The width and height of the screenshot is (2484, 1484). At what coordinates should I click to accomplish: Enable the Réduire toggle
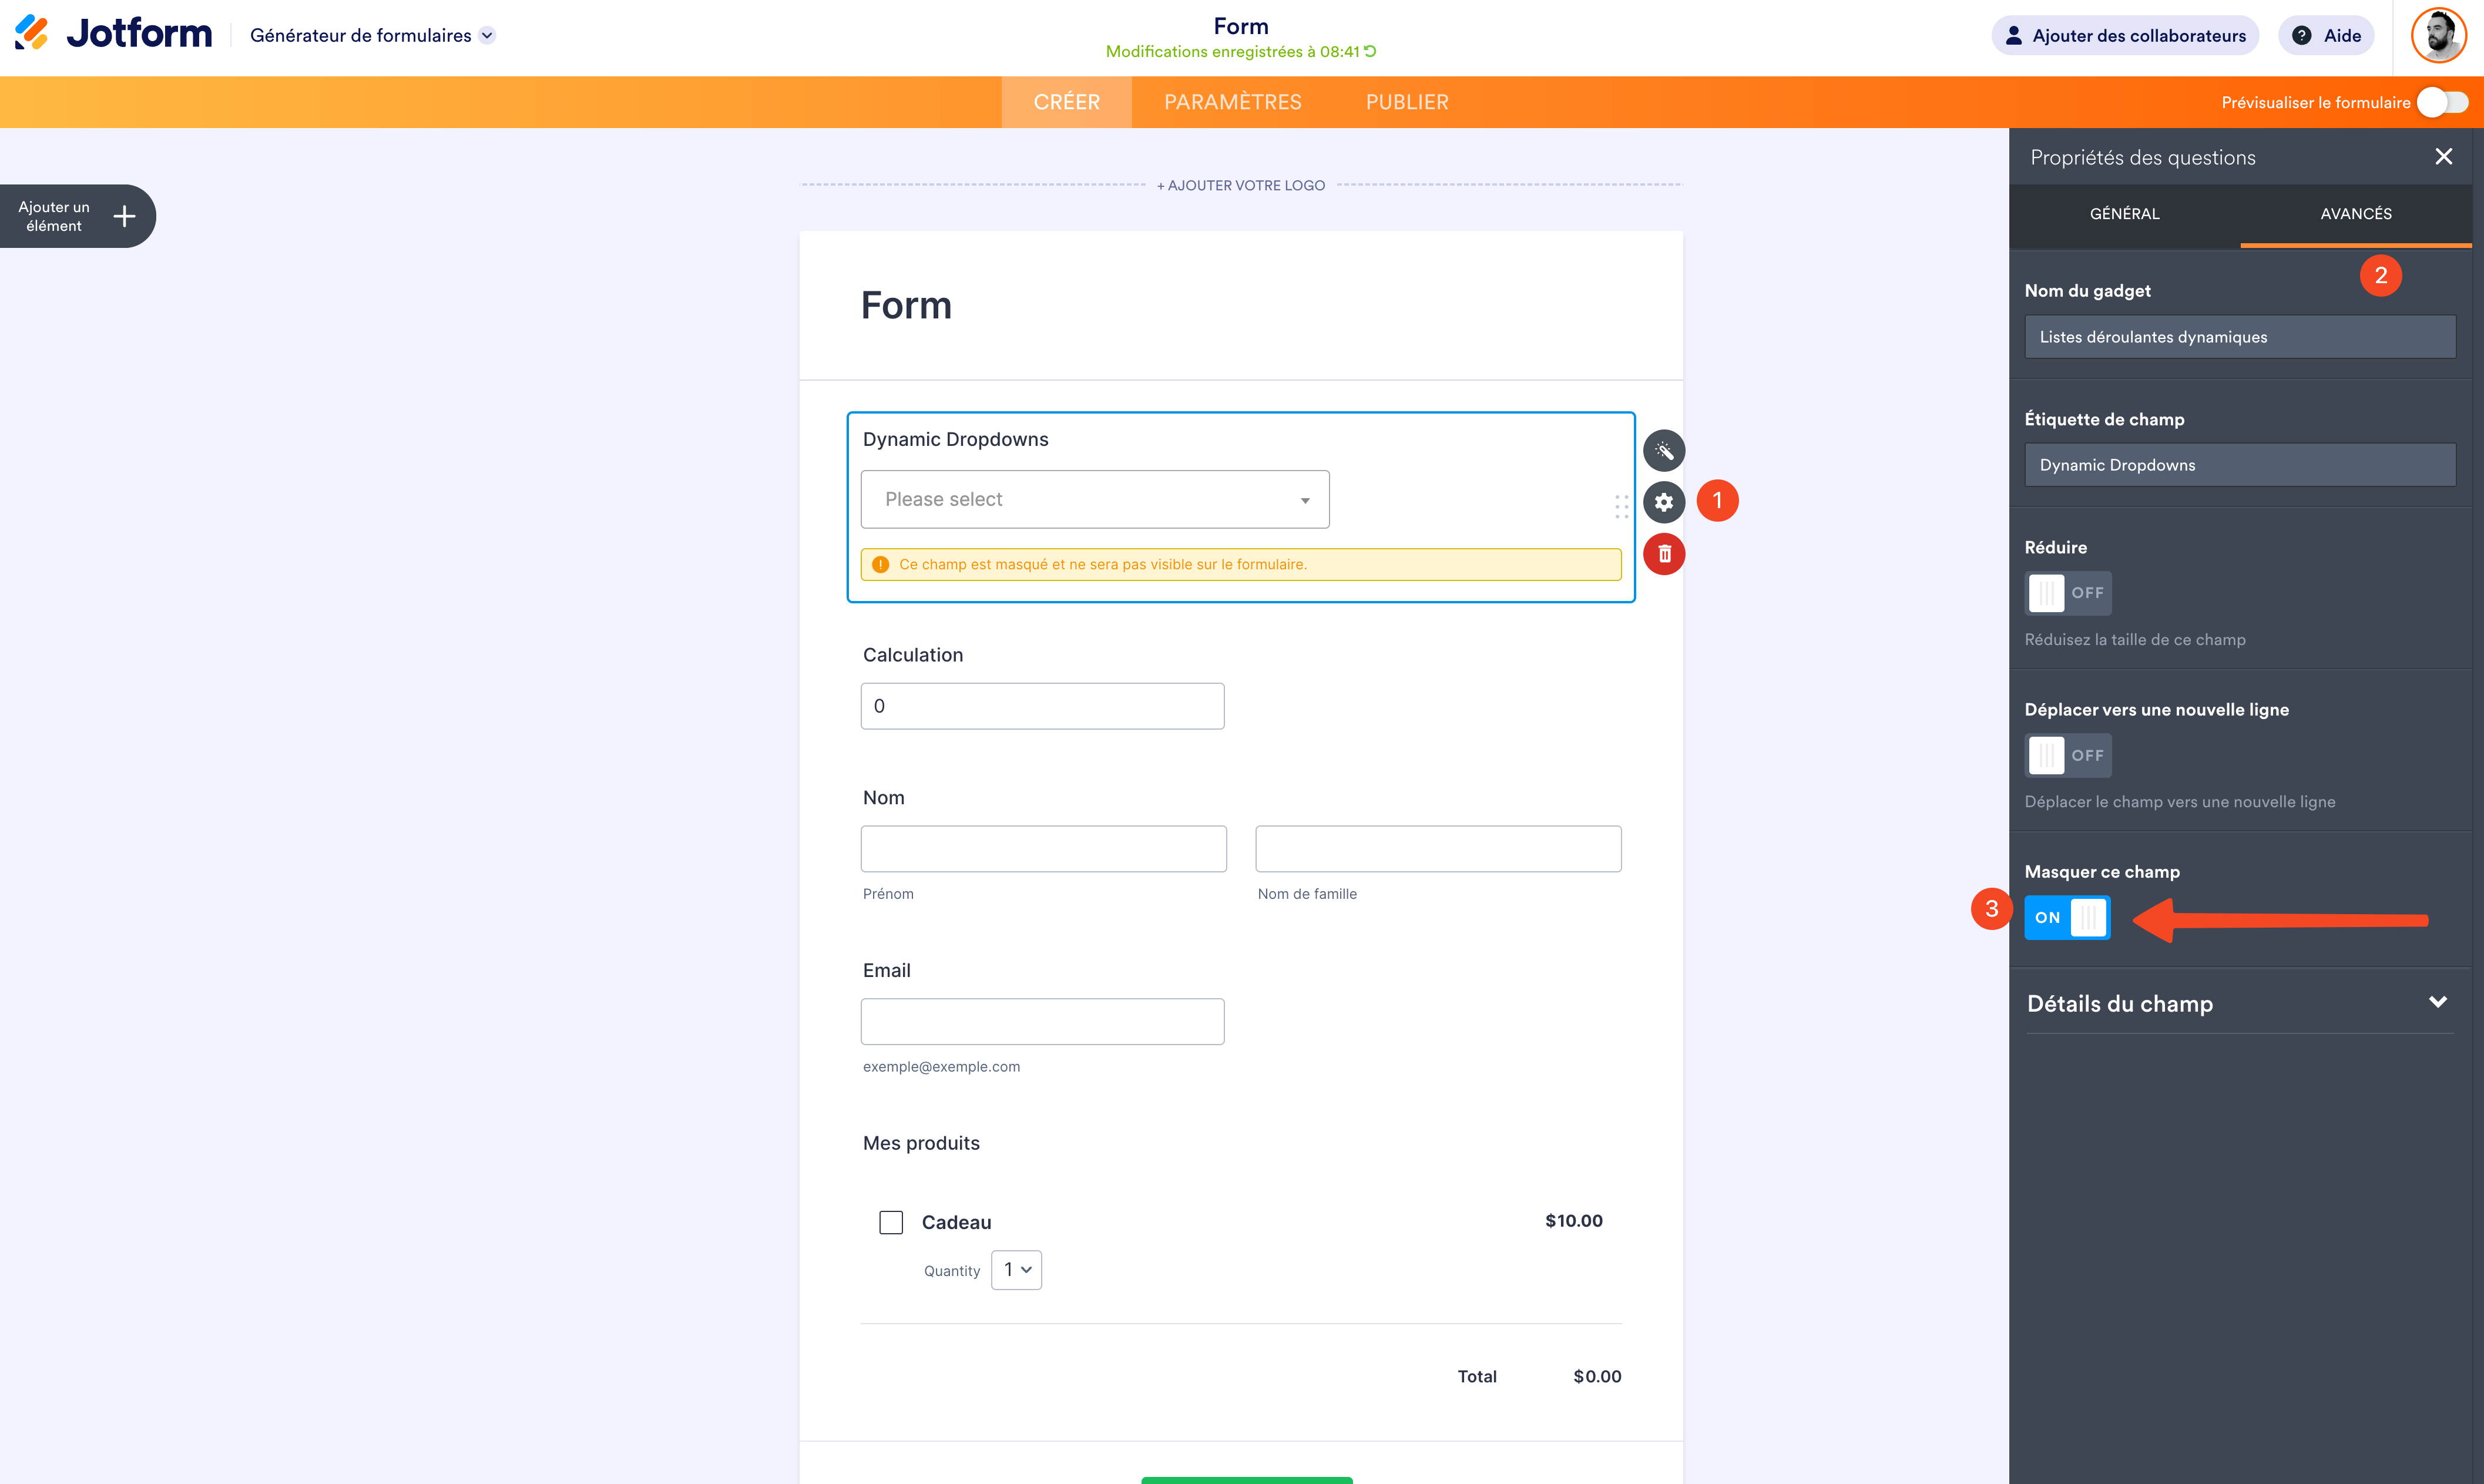point(2067,593)
